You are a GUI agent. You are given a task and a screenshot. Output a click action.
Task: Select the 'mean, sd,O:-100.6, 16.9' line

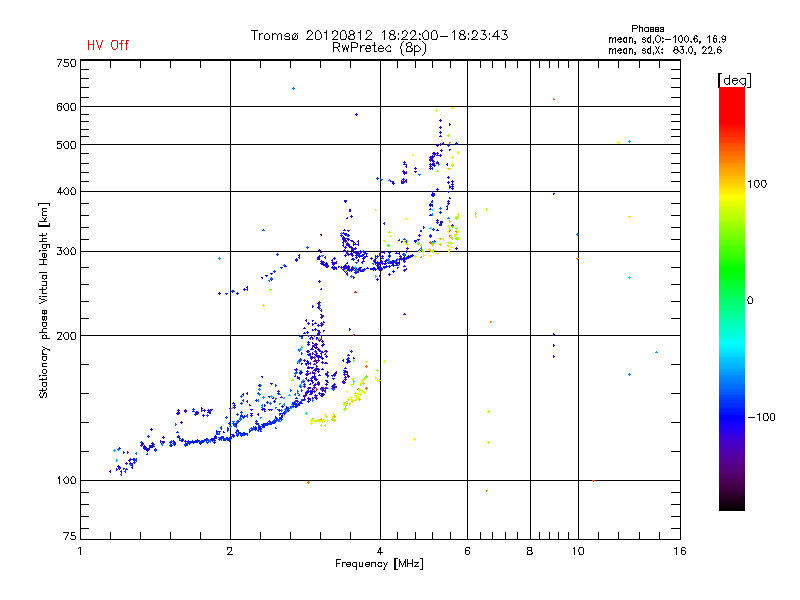[x=667, y=40]
